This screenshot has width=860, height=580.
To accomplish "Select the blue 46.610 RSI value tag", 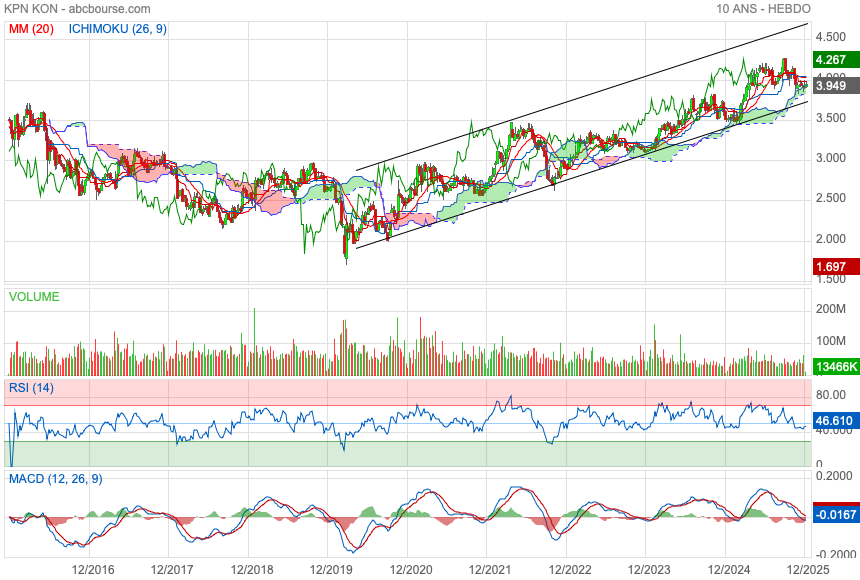I will point(834,421).
